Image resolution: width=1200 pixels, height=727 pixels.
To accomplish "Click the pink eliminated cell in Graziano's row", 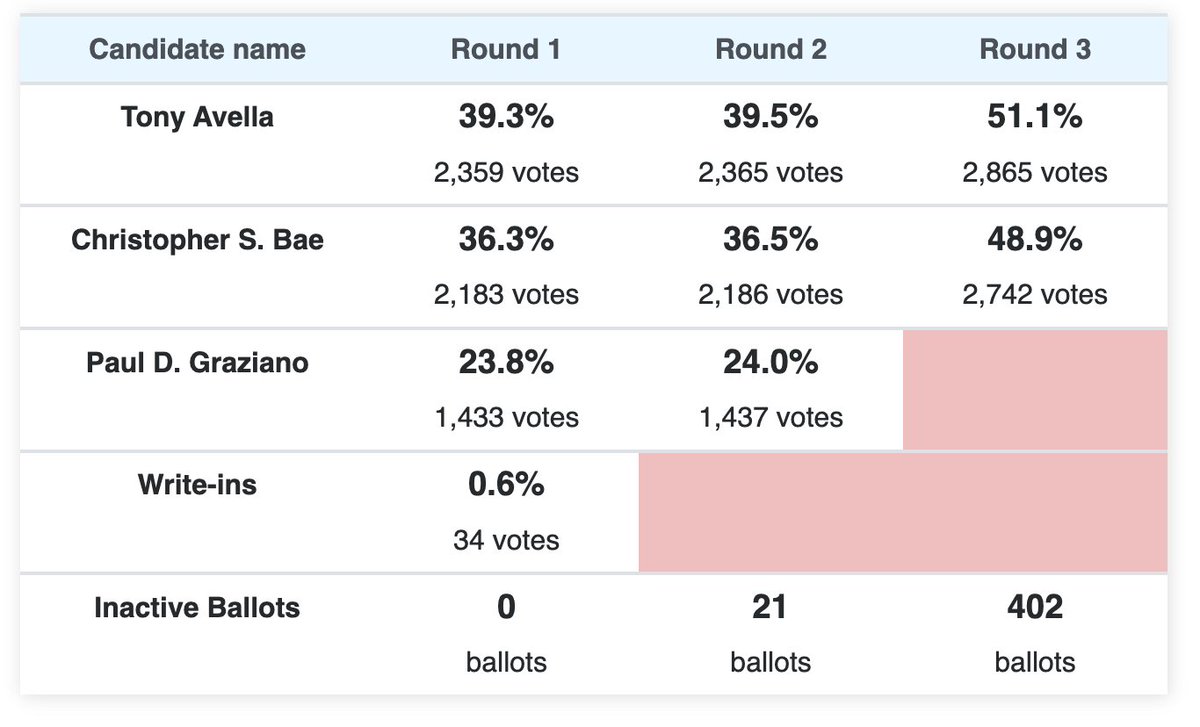I will pos(1034,390).
